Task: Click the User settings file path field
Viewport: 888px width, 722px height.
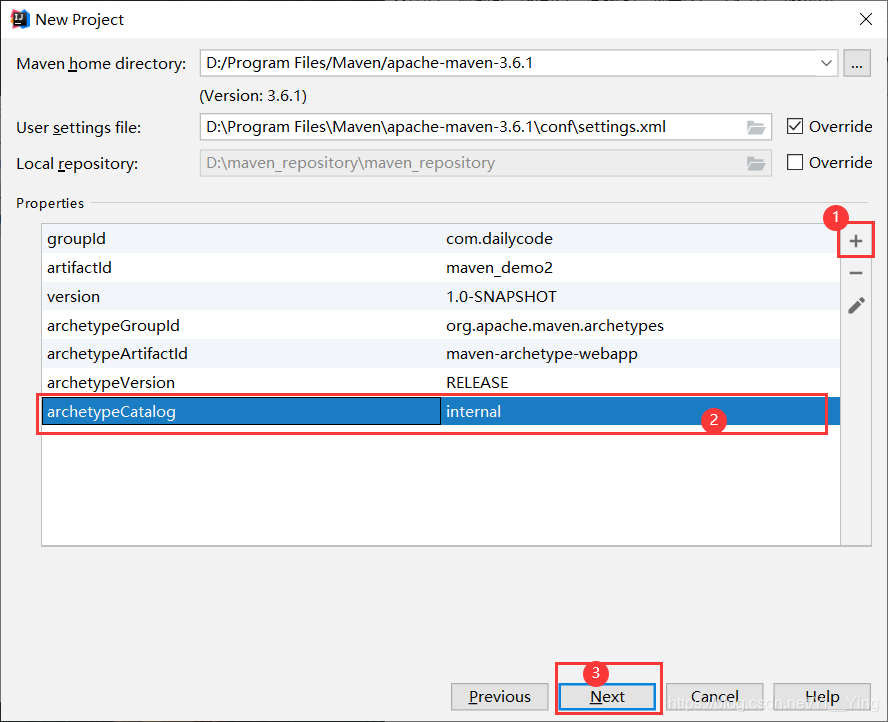Action: pos(485,127)
